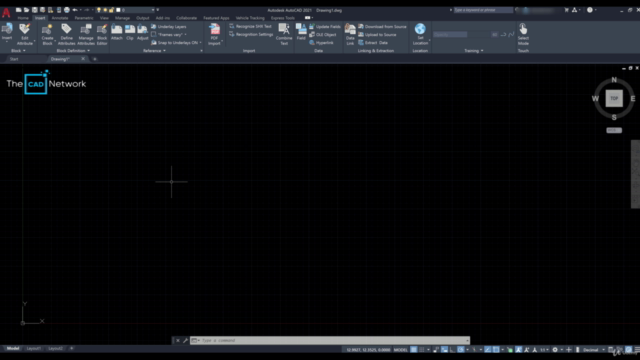Viewport: 640px width, 360px height.
Task: Click the Undo arrow in Quick Access toolbar
Action: [75, 10]
